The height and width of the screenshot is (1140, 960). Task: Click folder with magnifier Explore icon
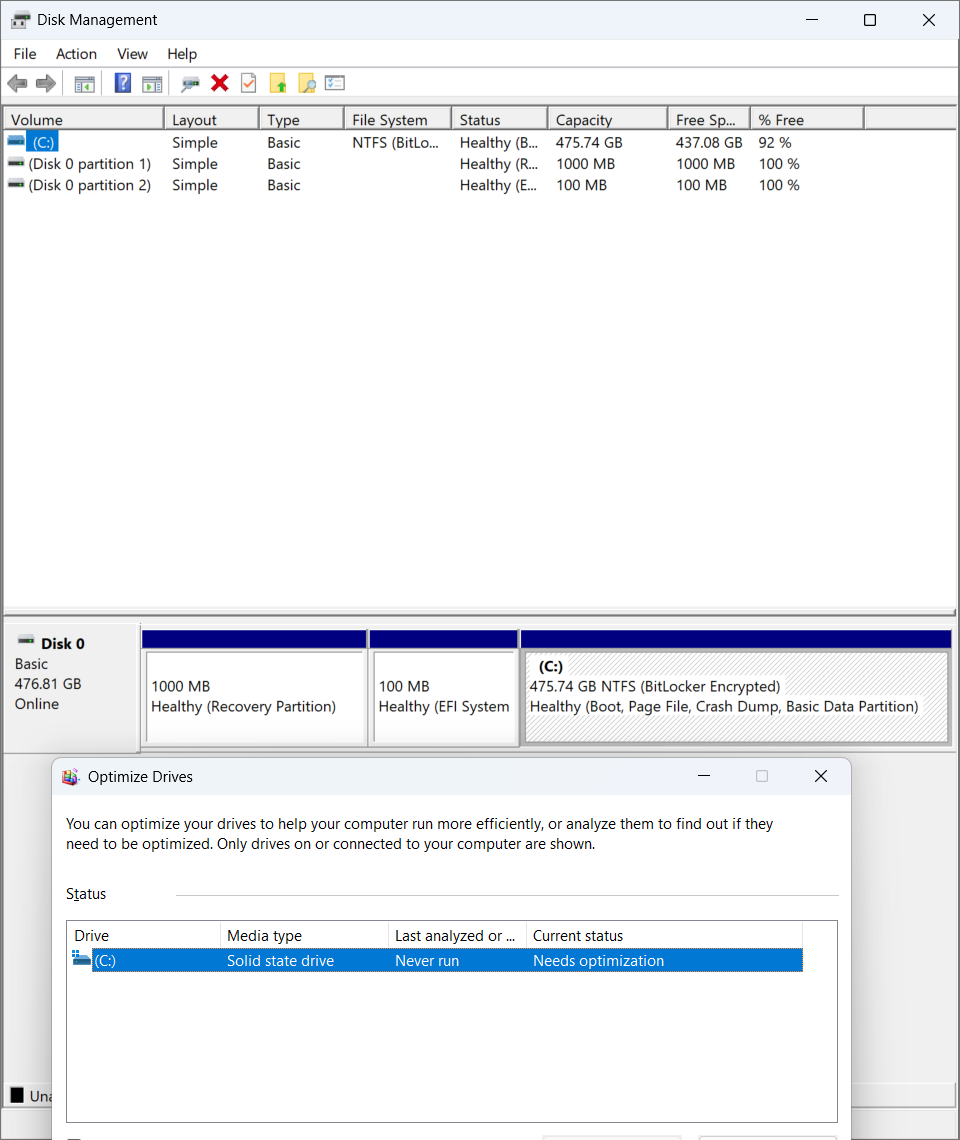(x=307, y=84)
